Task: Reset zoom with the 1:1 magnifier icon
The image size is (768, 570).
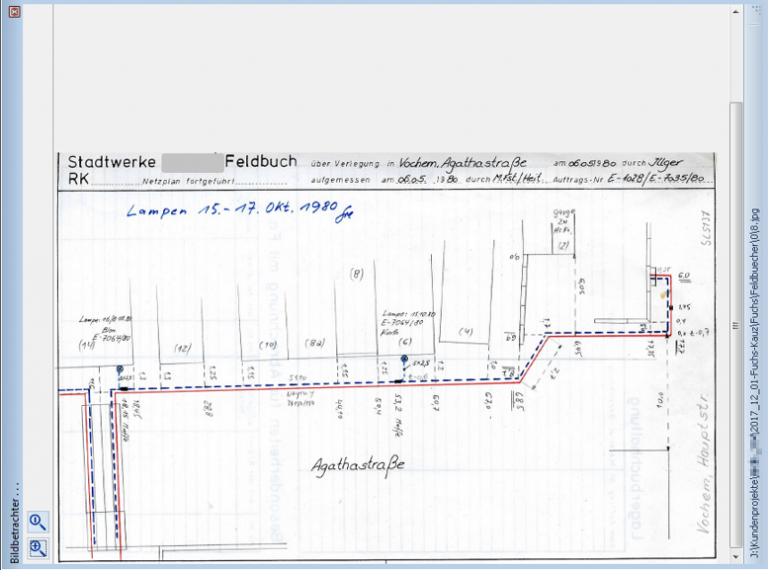Action: point(38,521)
